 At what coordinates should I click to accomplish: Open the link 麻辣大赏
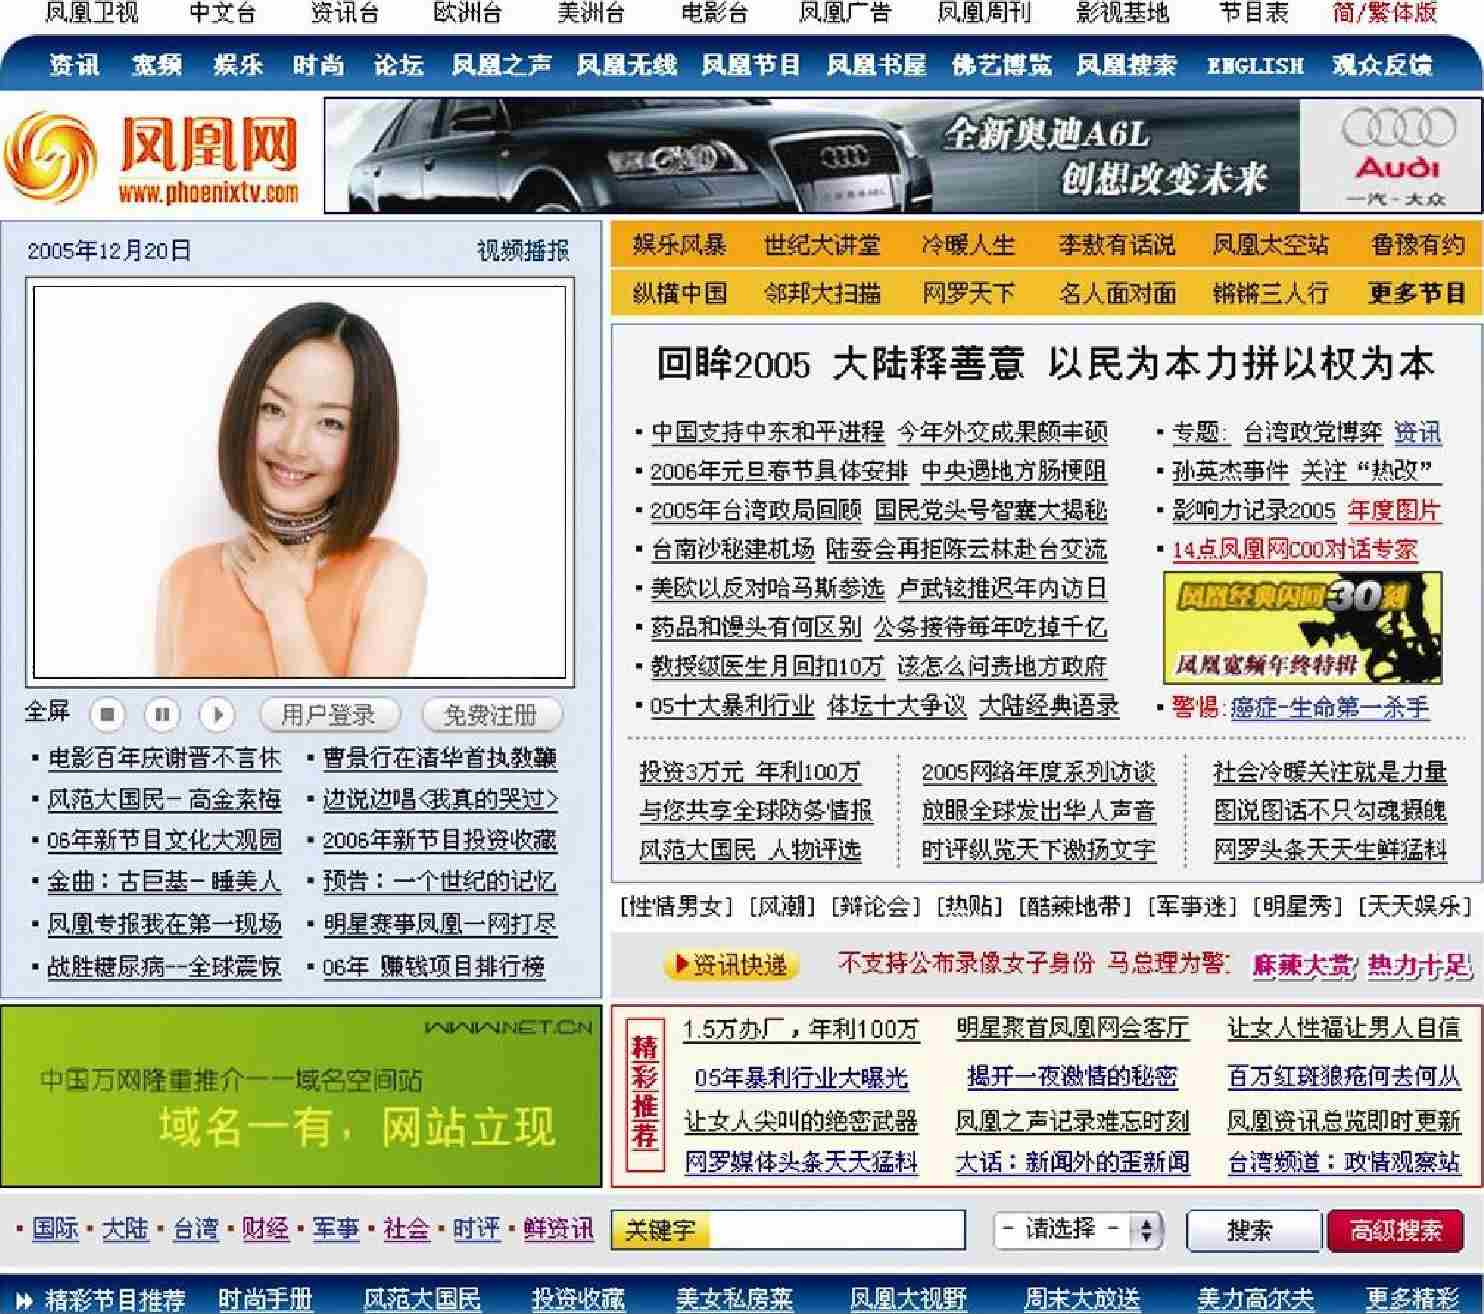tap(1302, 965)
